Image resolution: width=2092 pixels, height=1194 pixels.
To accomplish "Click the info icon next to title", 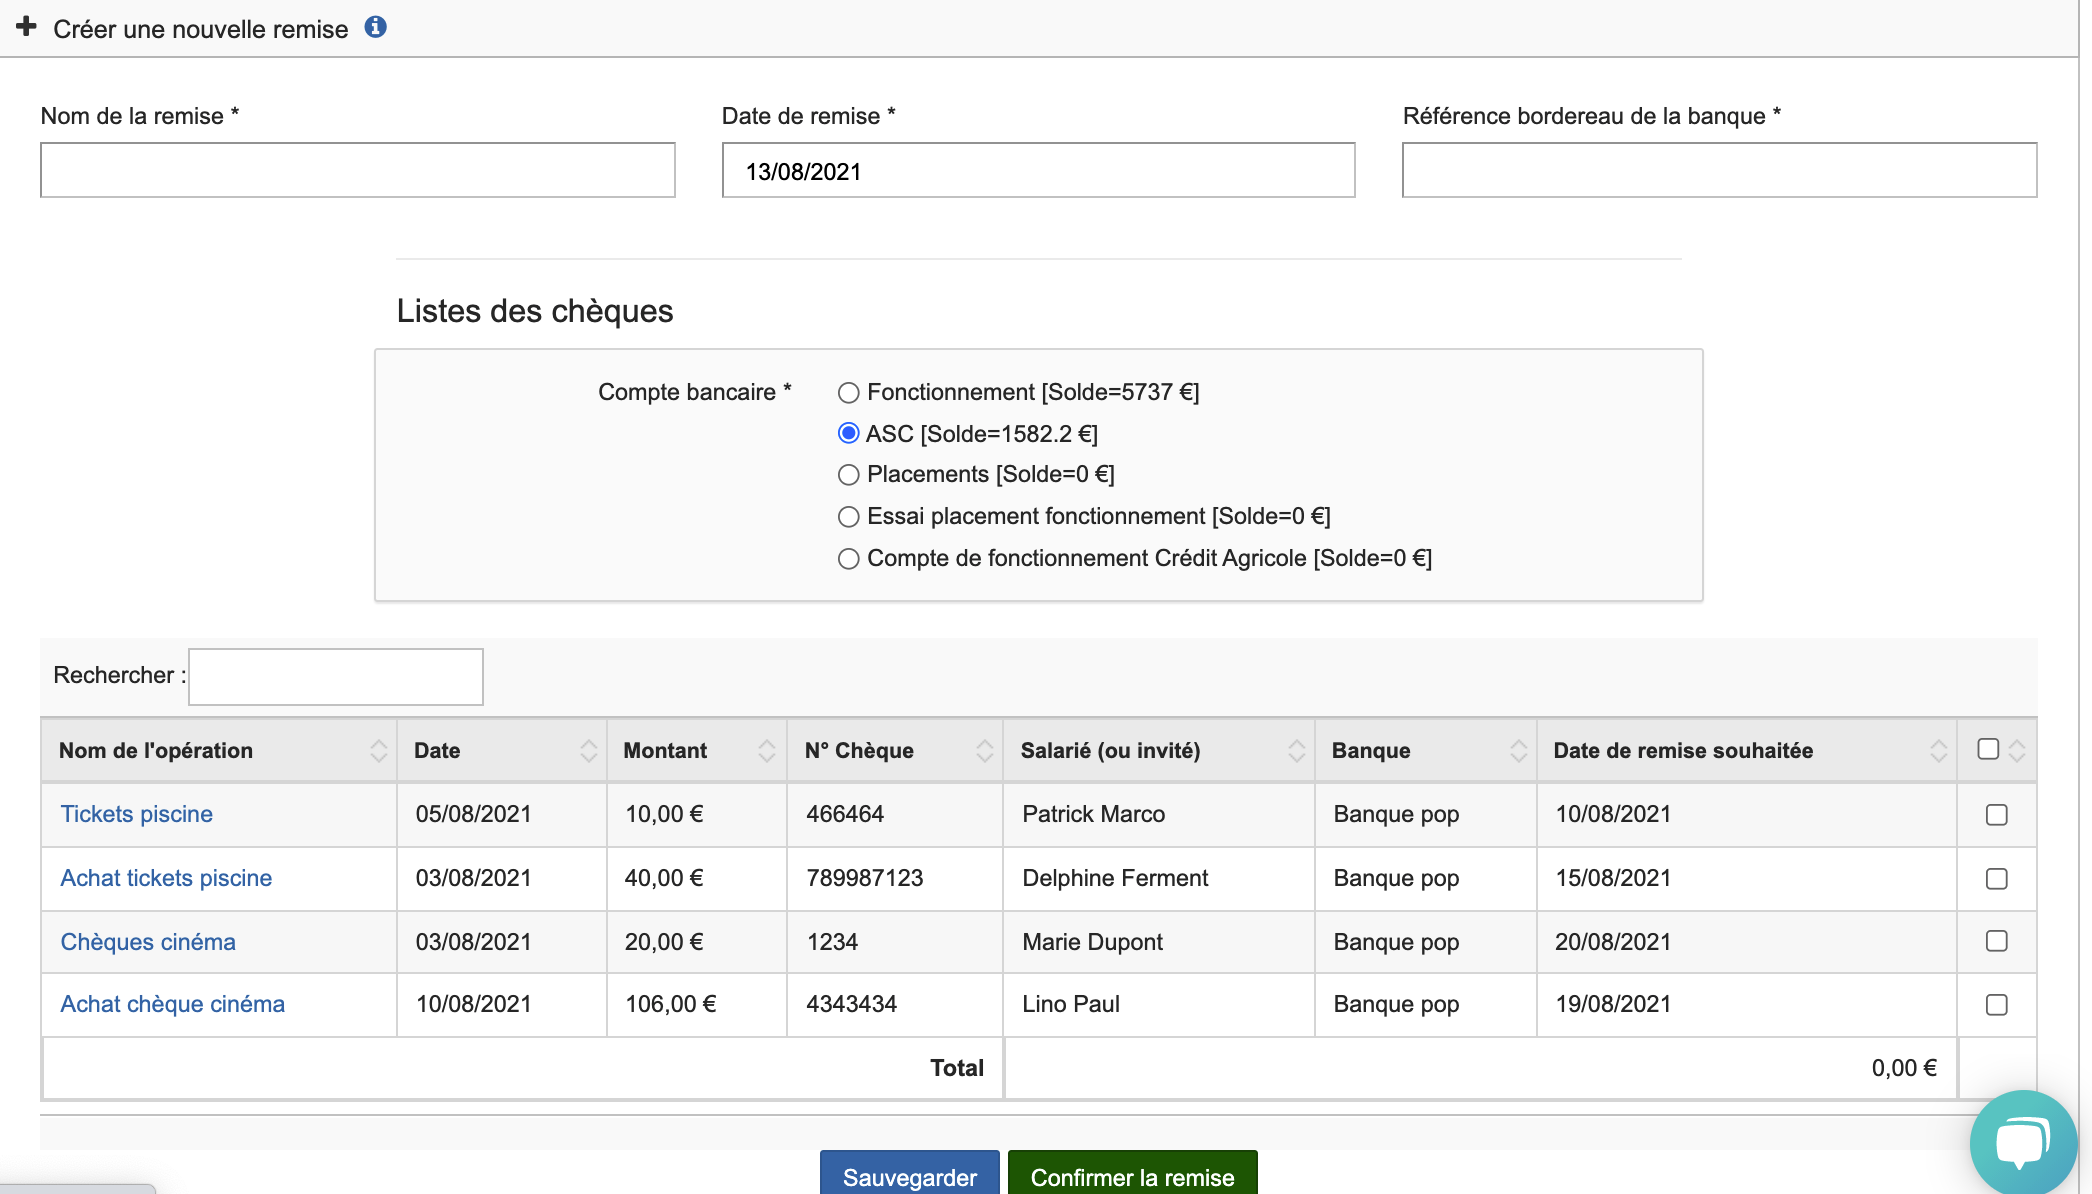I will 375,27.
